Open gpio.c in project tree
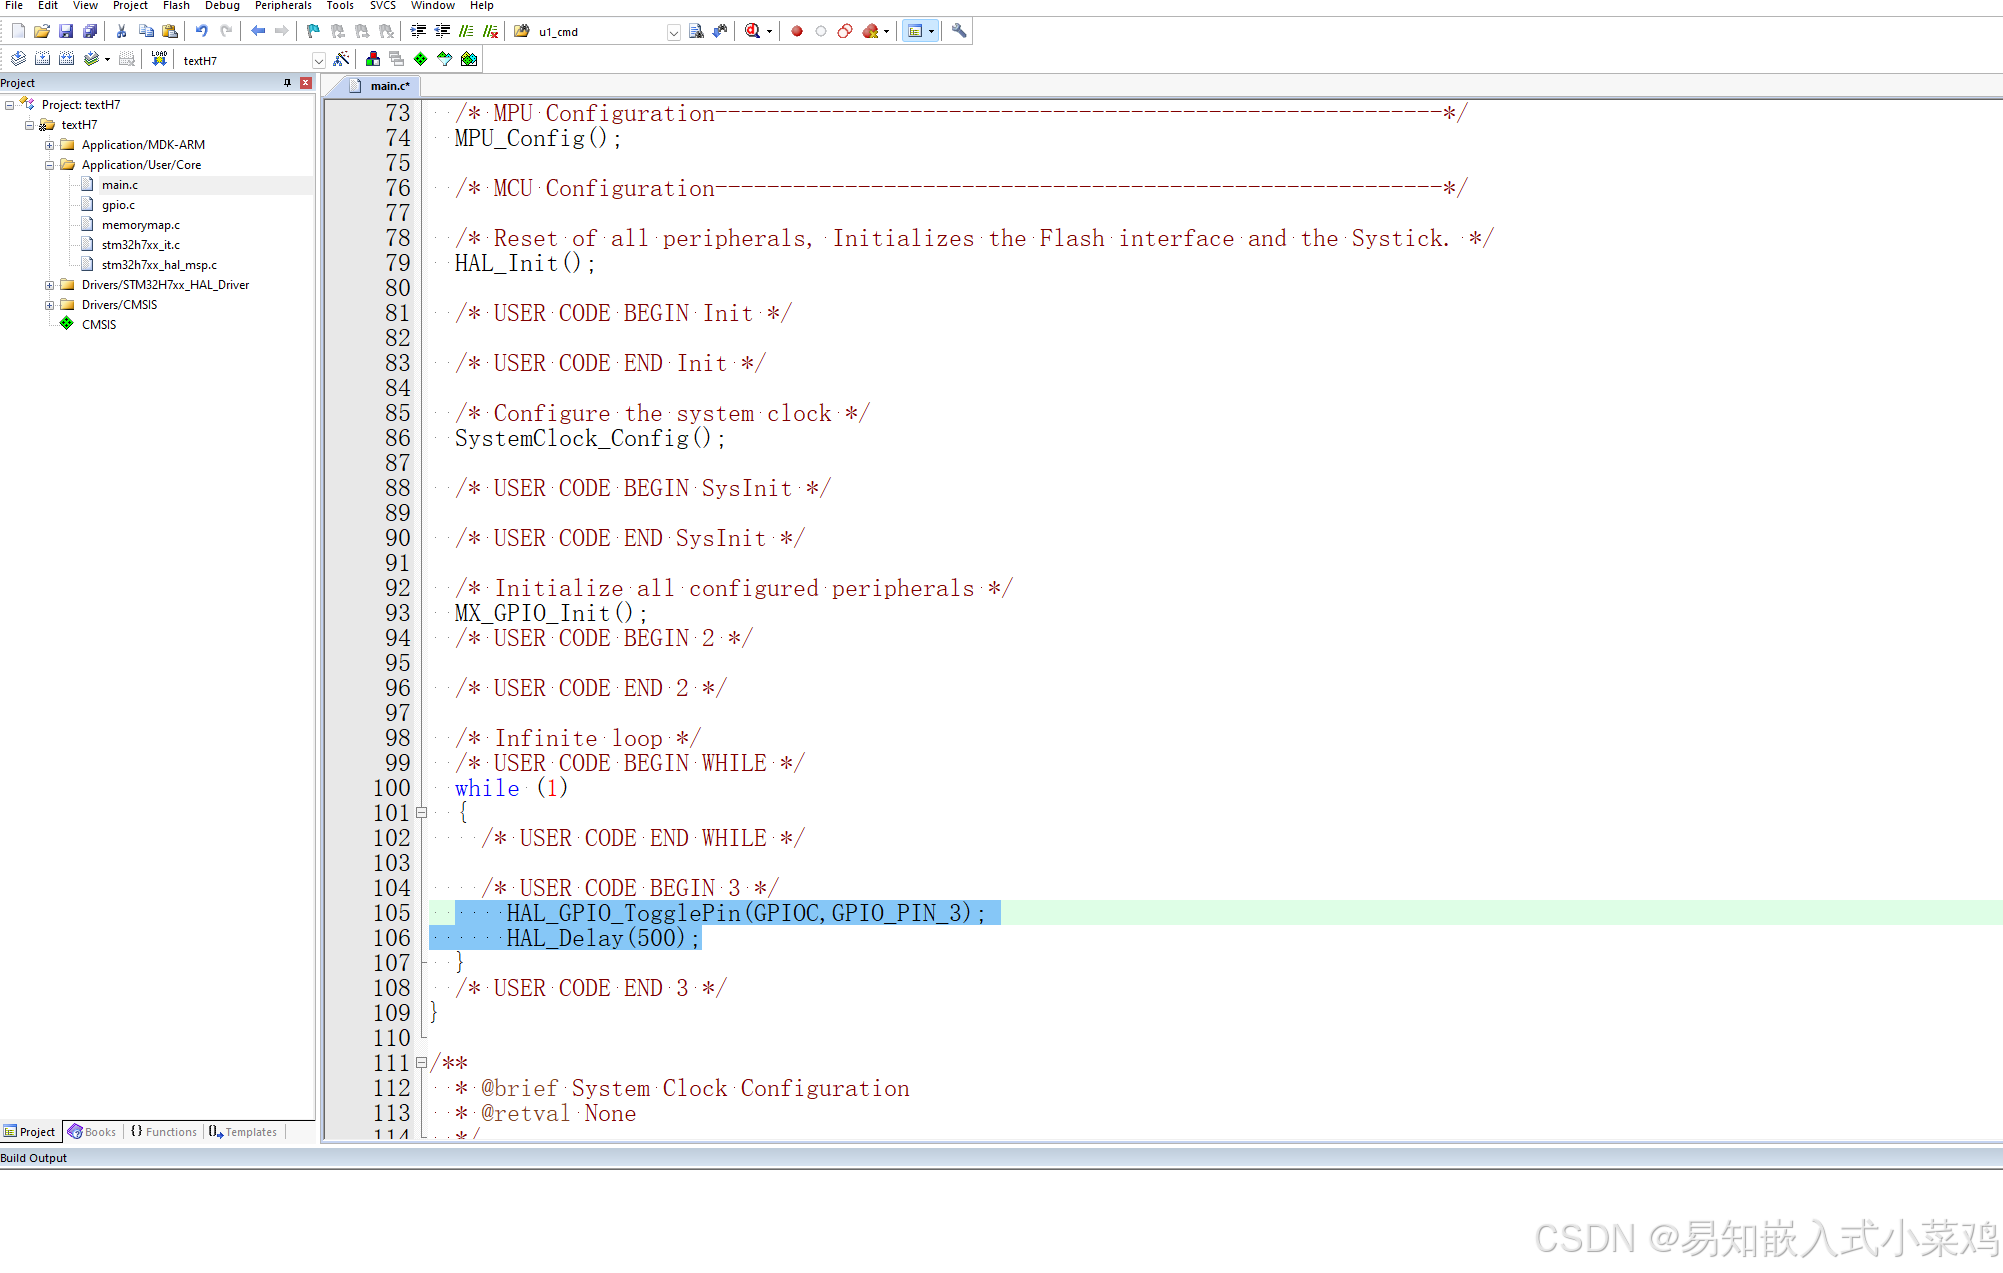This screenshot has width=2003, height=1273. pos(118,205)
